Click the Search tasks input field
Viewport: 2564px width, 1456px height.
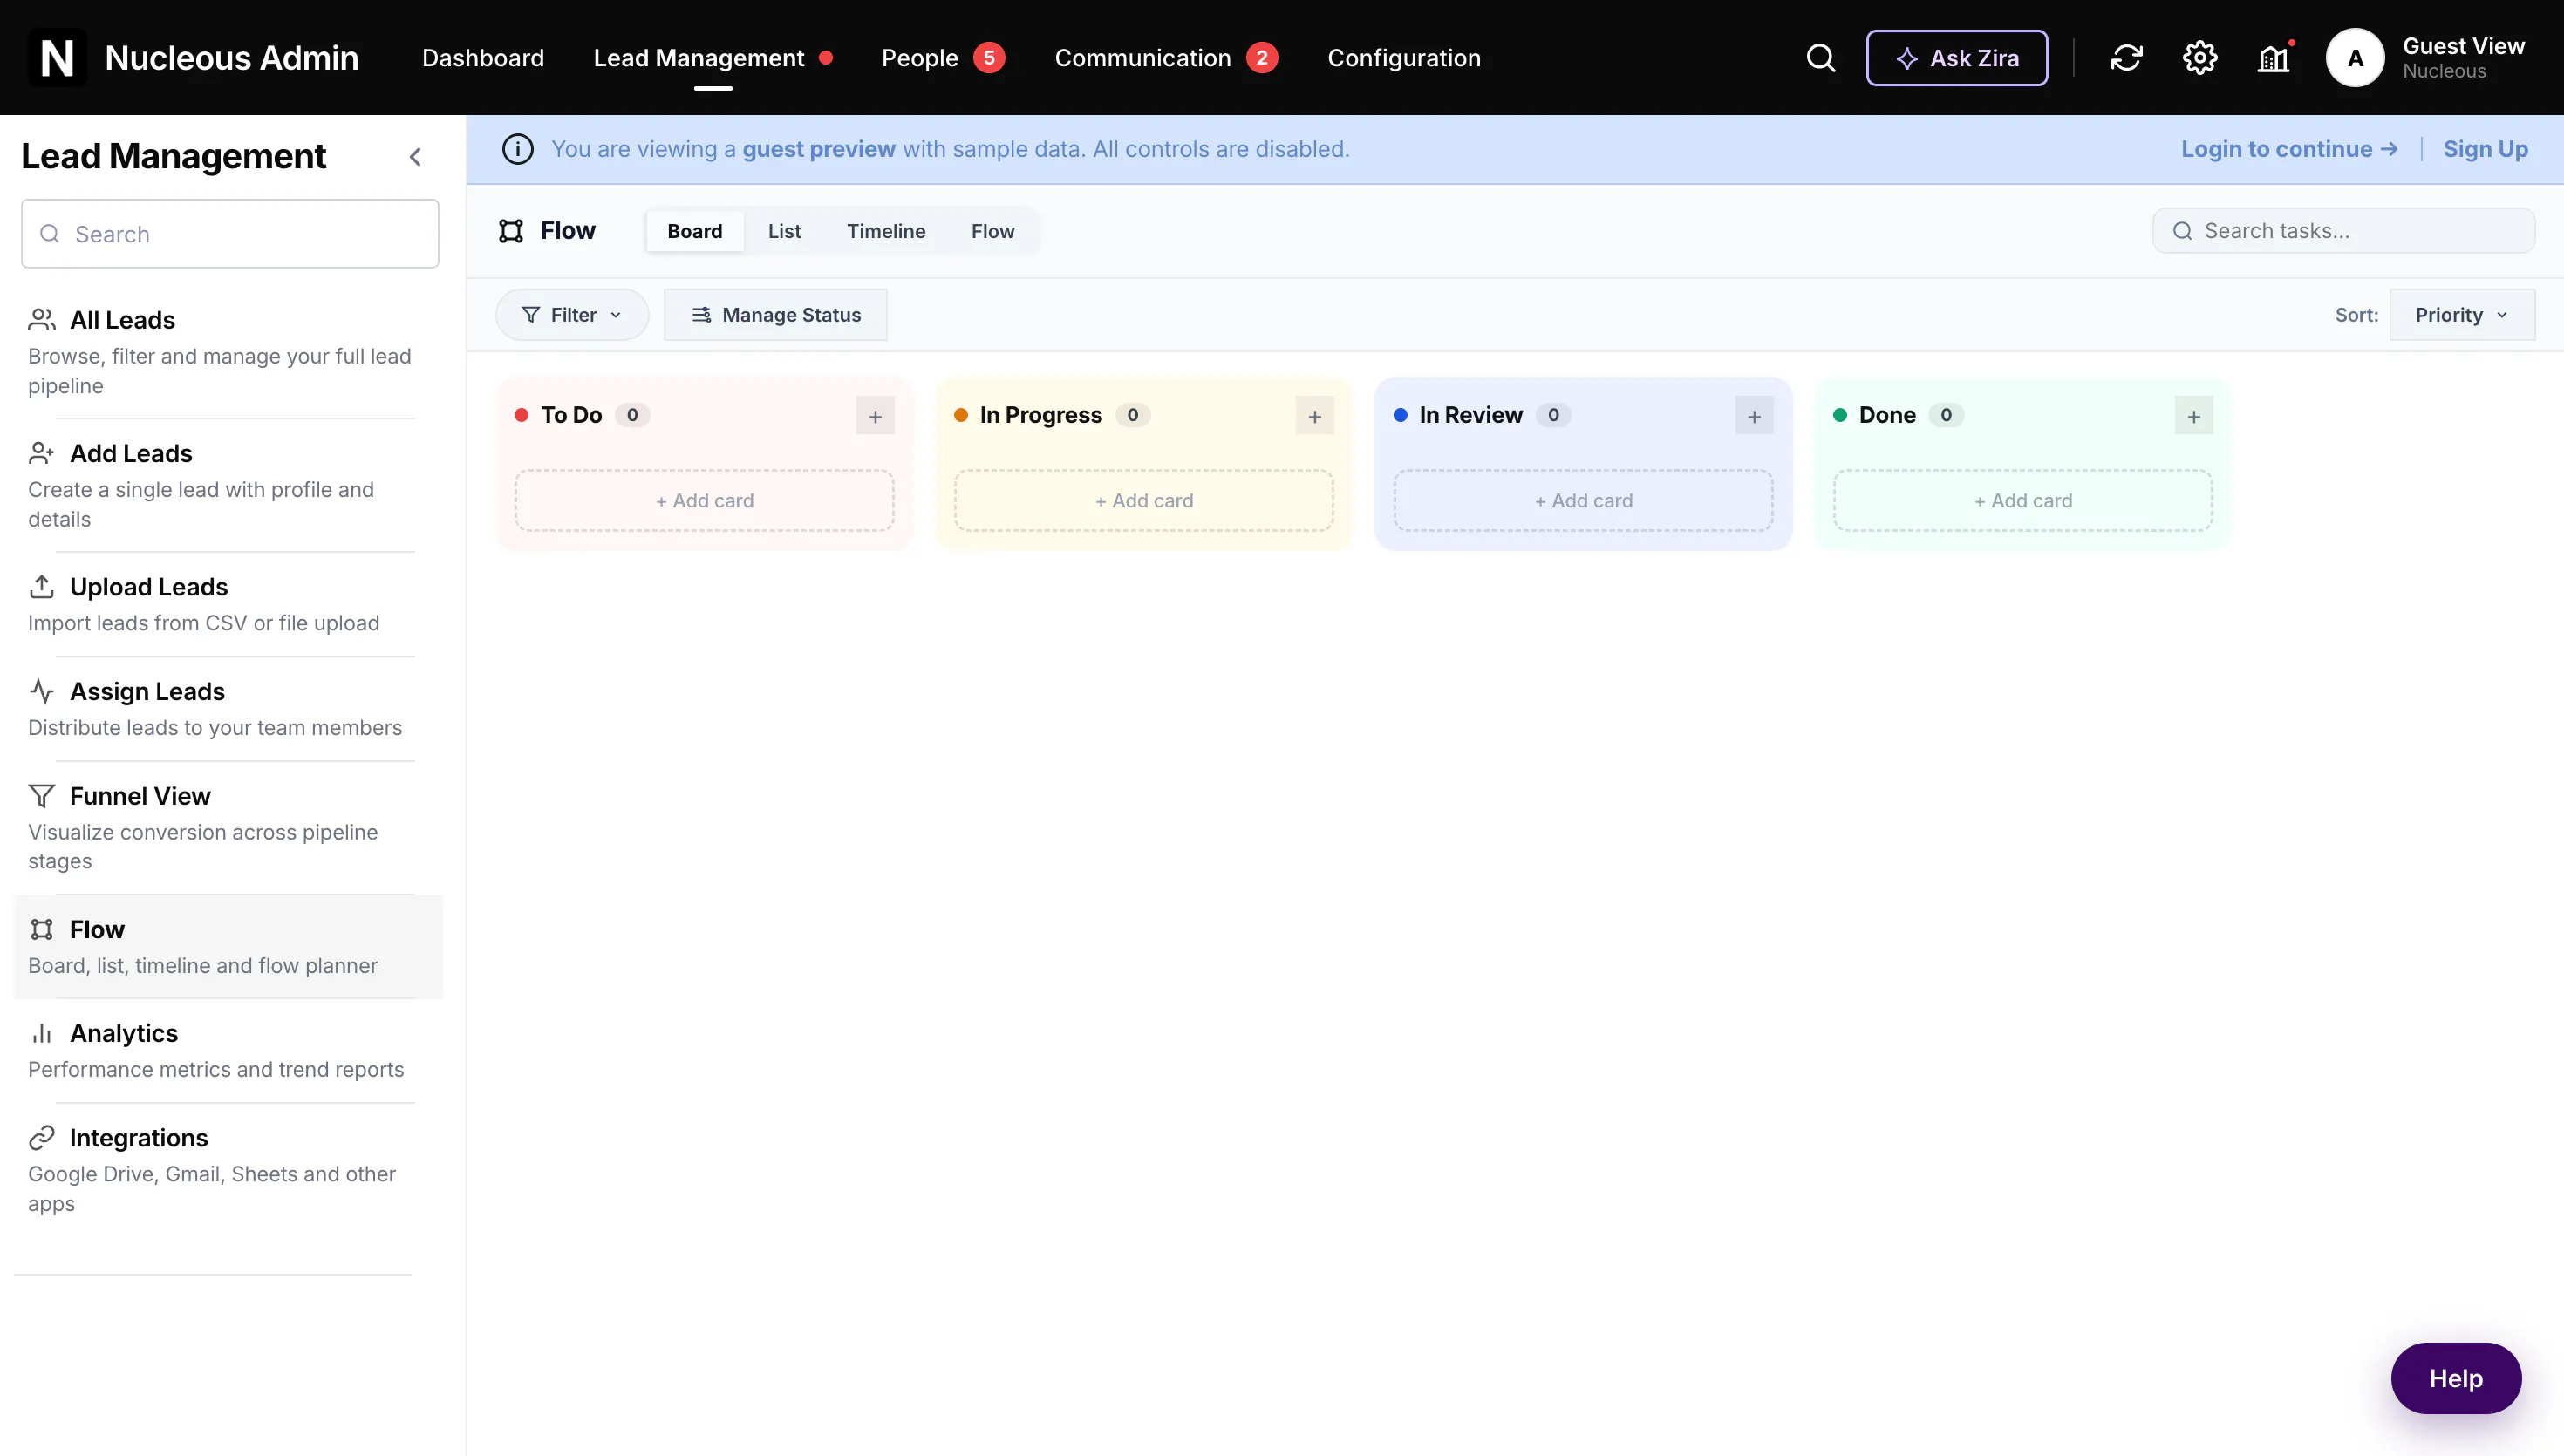click(x=2343, y=231)
